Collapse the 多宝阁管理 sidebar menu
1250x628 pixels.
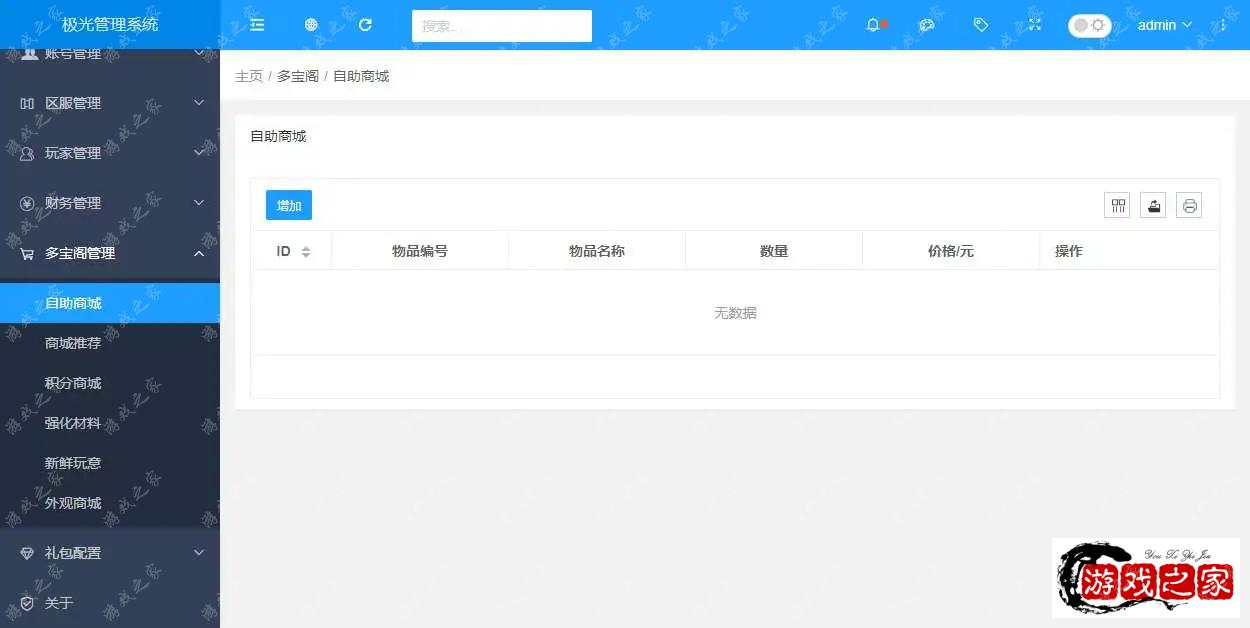click(110, 253)
